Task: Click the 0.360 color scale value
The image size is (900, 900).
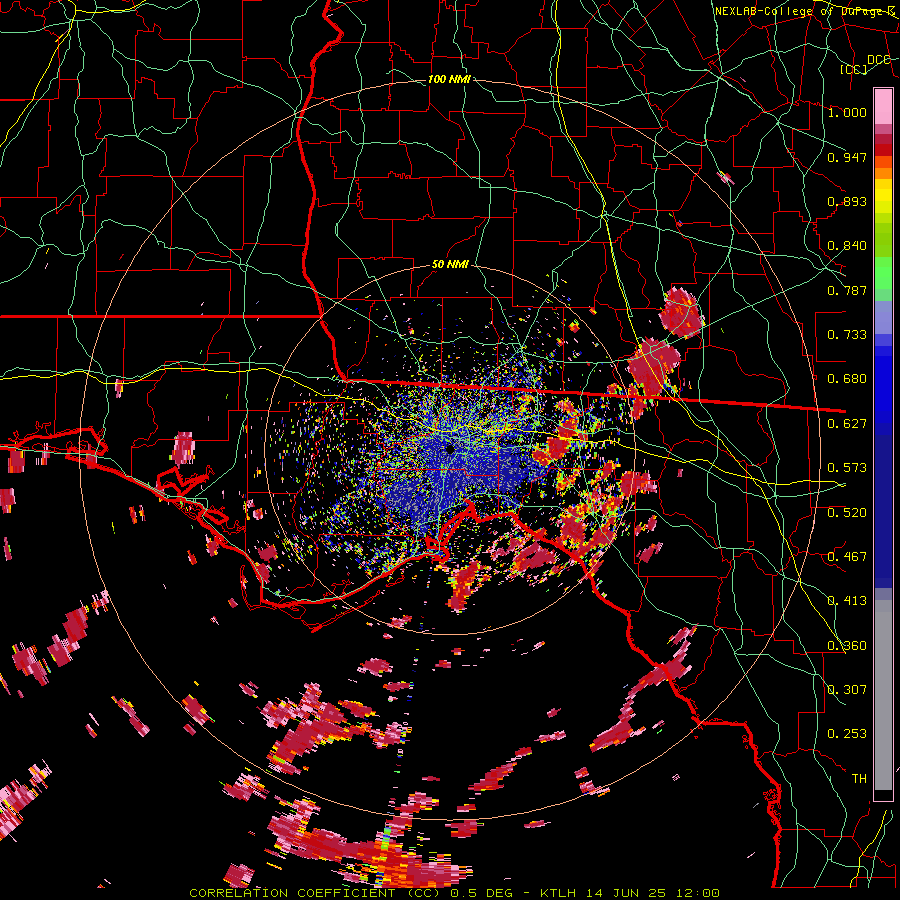Action: click(847, 646)
